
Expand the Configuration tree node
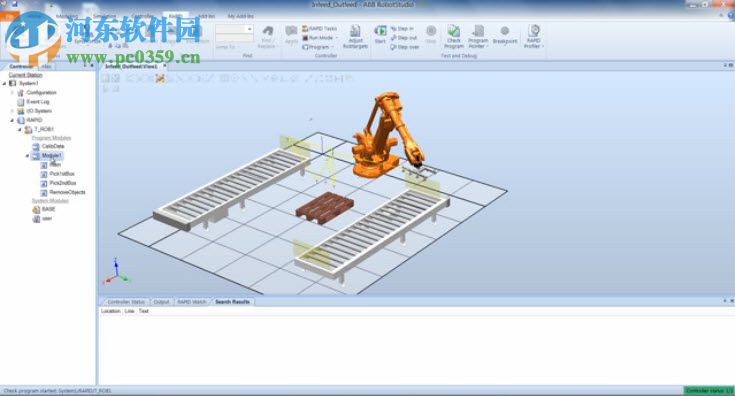[x=12, y=93]
